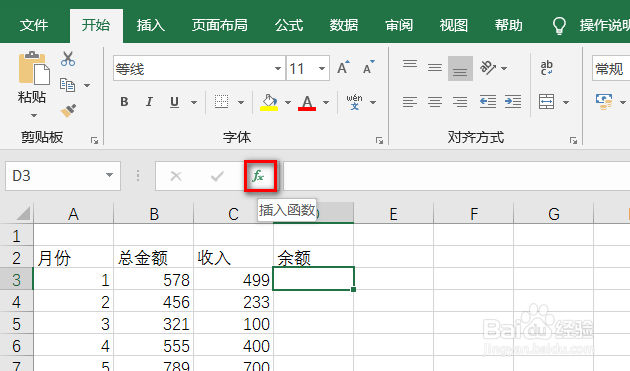This screenshot has width=630, height=371.
Task: Expand the Copy options arrow
Action: click(x=87, y=85)
